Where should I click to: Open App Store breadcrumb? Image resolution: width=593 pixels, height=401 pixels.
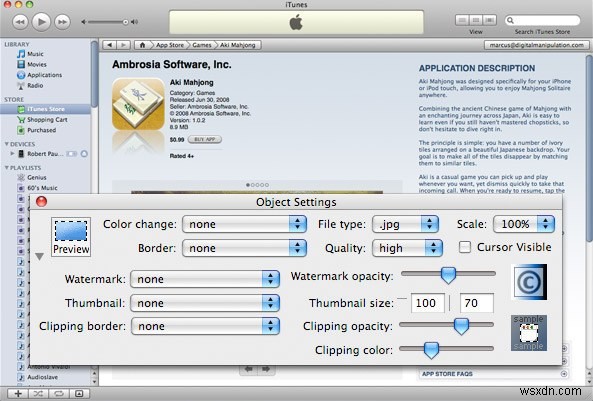click(x=169, y=45)
